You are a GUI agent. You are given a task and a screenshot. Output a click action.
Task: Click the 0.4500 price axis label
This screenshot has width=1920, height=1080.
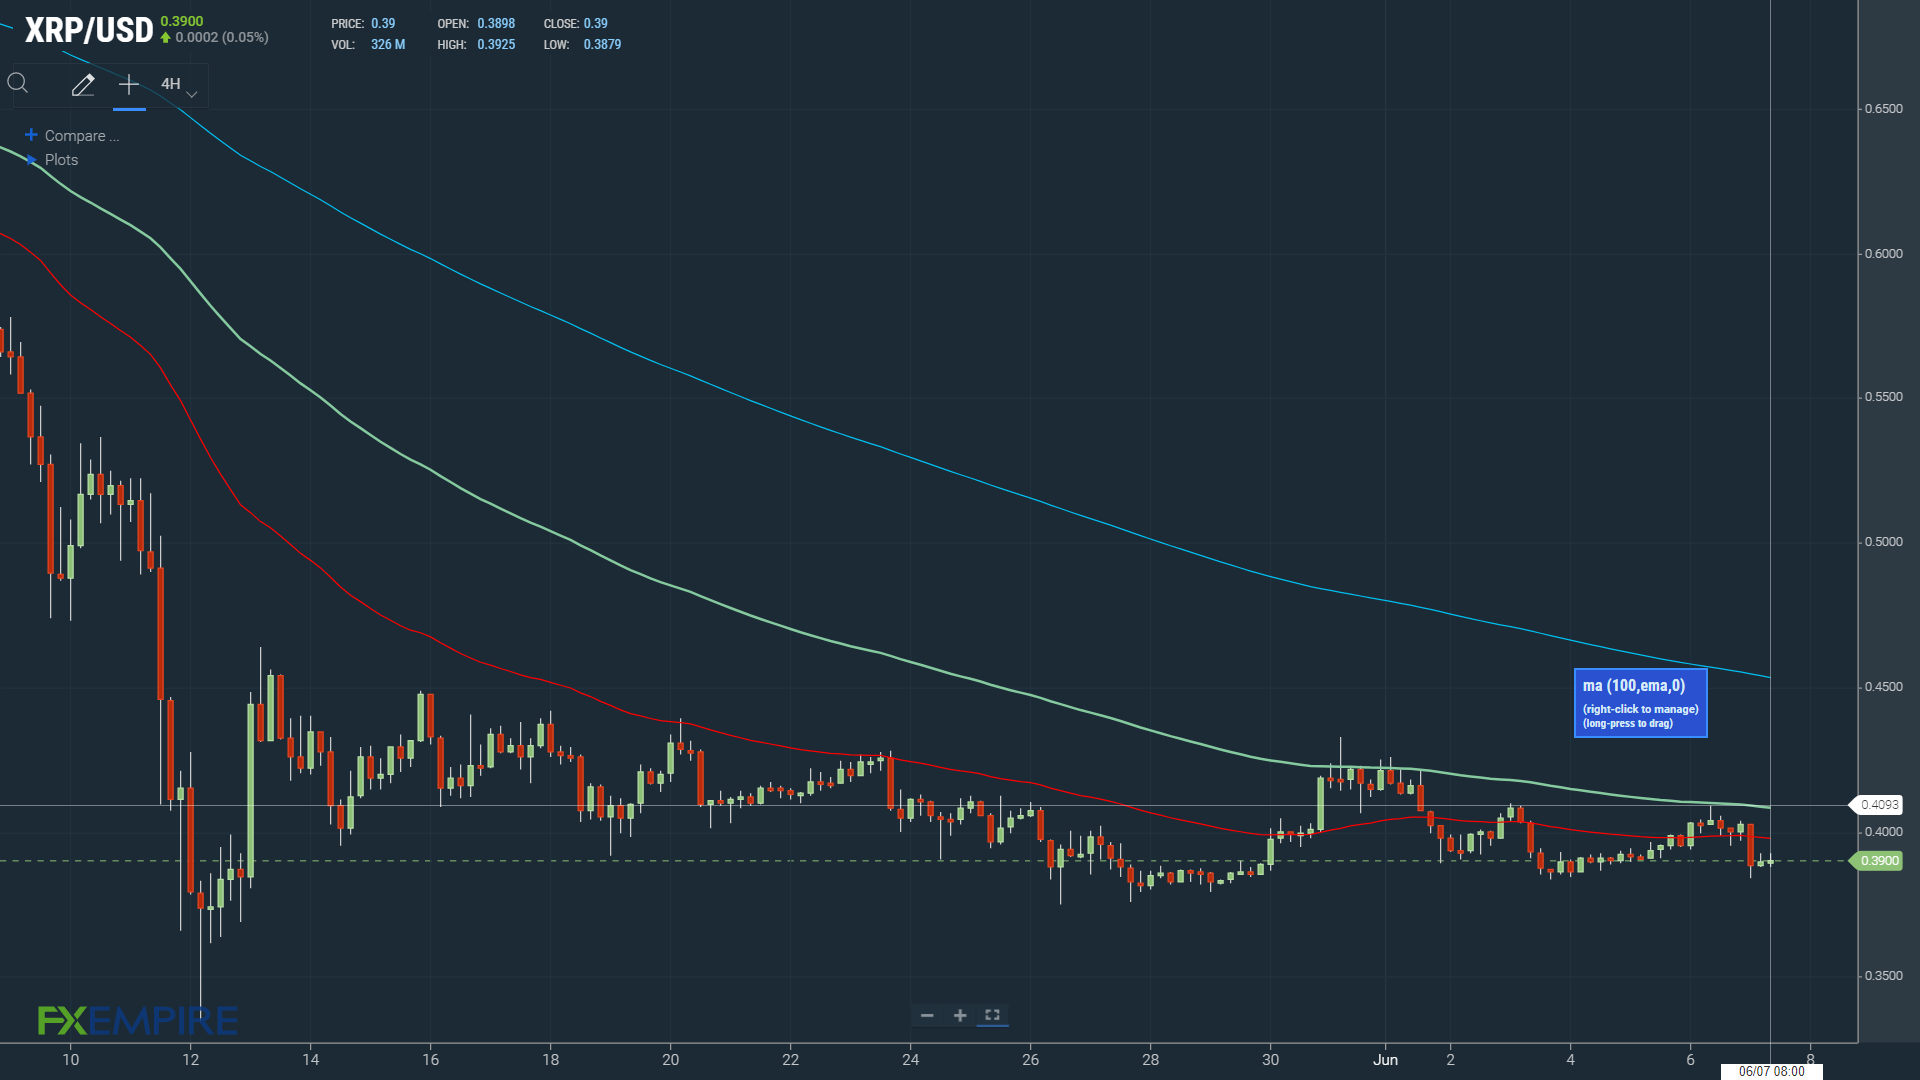click(1884, 687)
